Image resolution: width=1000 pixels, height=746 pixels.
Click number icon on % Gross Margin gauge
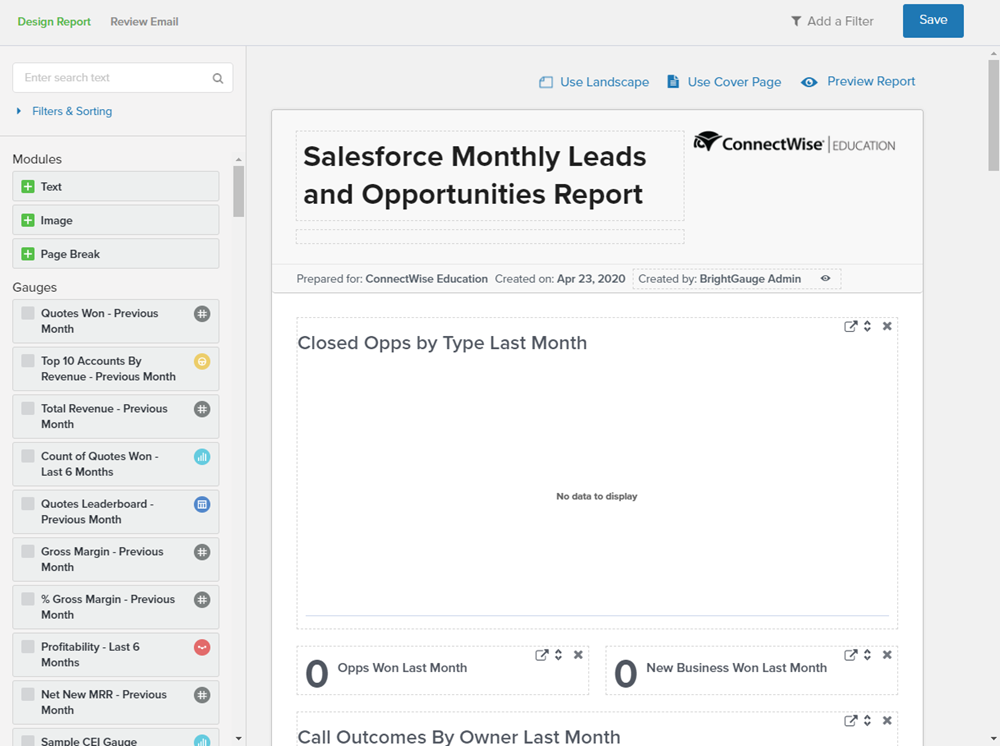pyautogui.click(x=202, y=599)
